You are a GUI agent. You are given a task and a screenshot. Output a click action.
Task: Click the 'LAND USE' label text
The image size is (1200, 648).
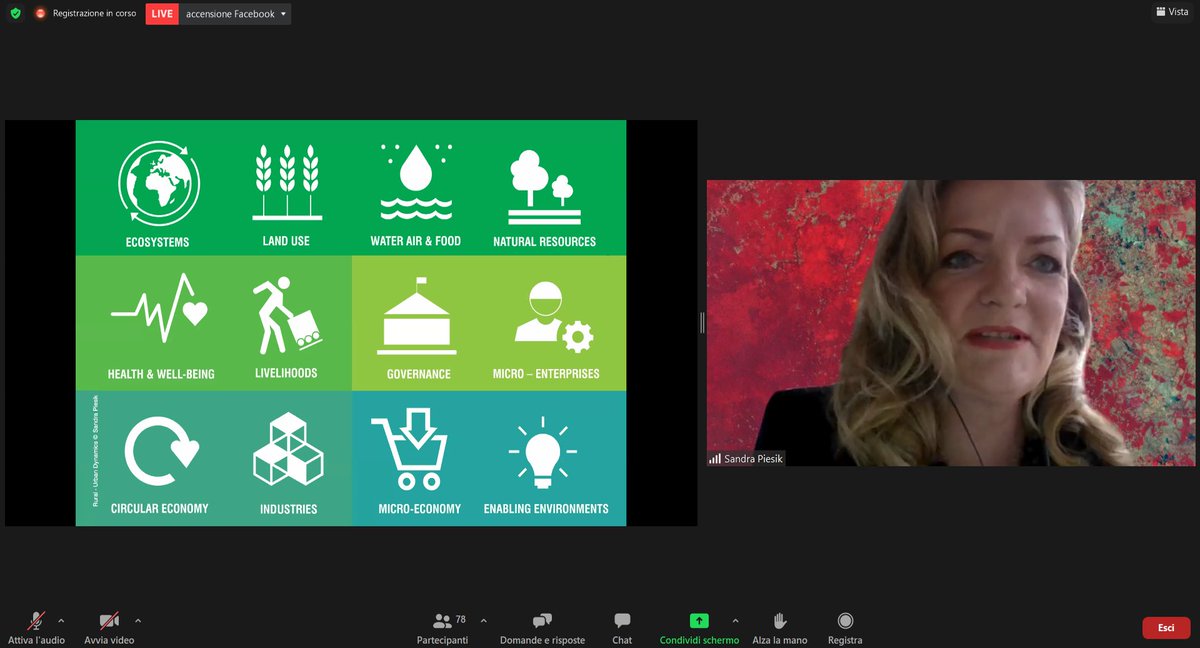[x=286, y=241]
